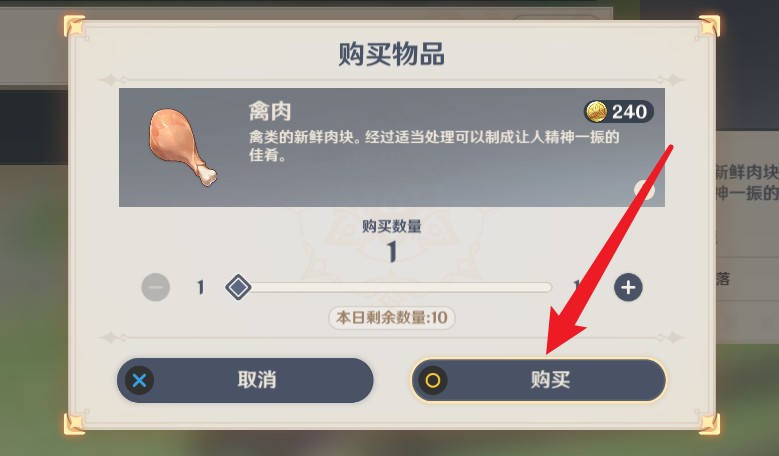Click the blue X icon on 取消
This screenshot has width=779, height=456.
click(x=140, y=380)
